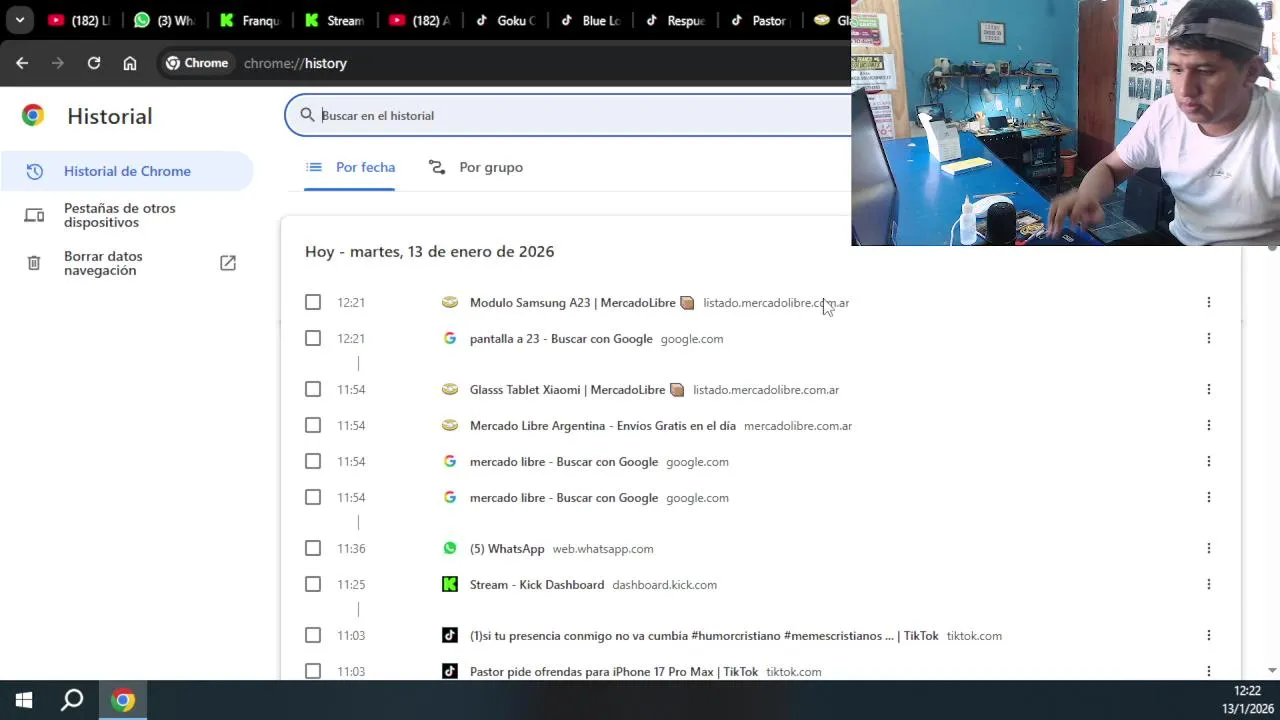Go back with the browser back arrow
The width and height of the screenshot is (1280, 720).
(x=22, y=63)
